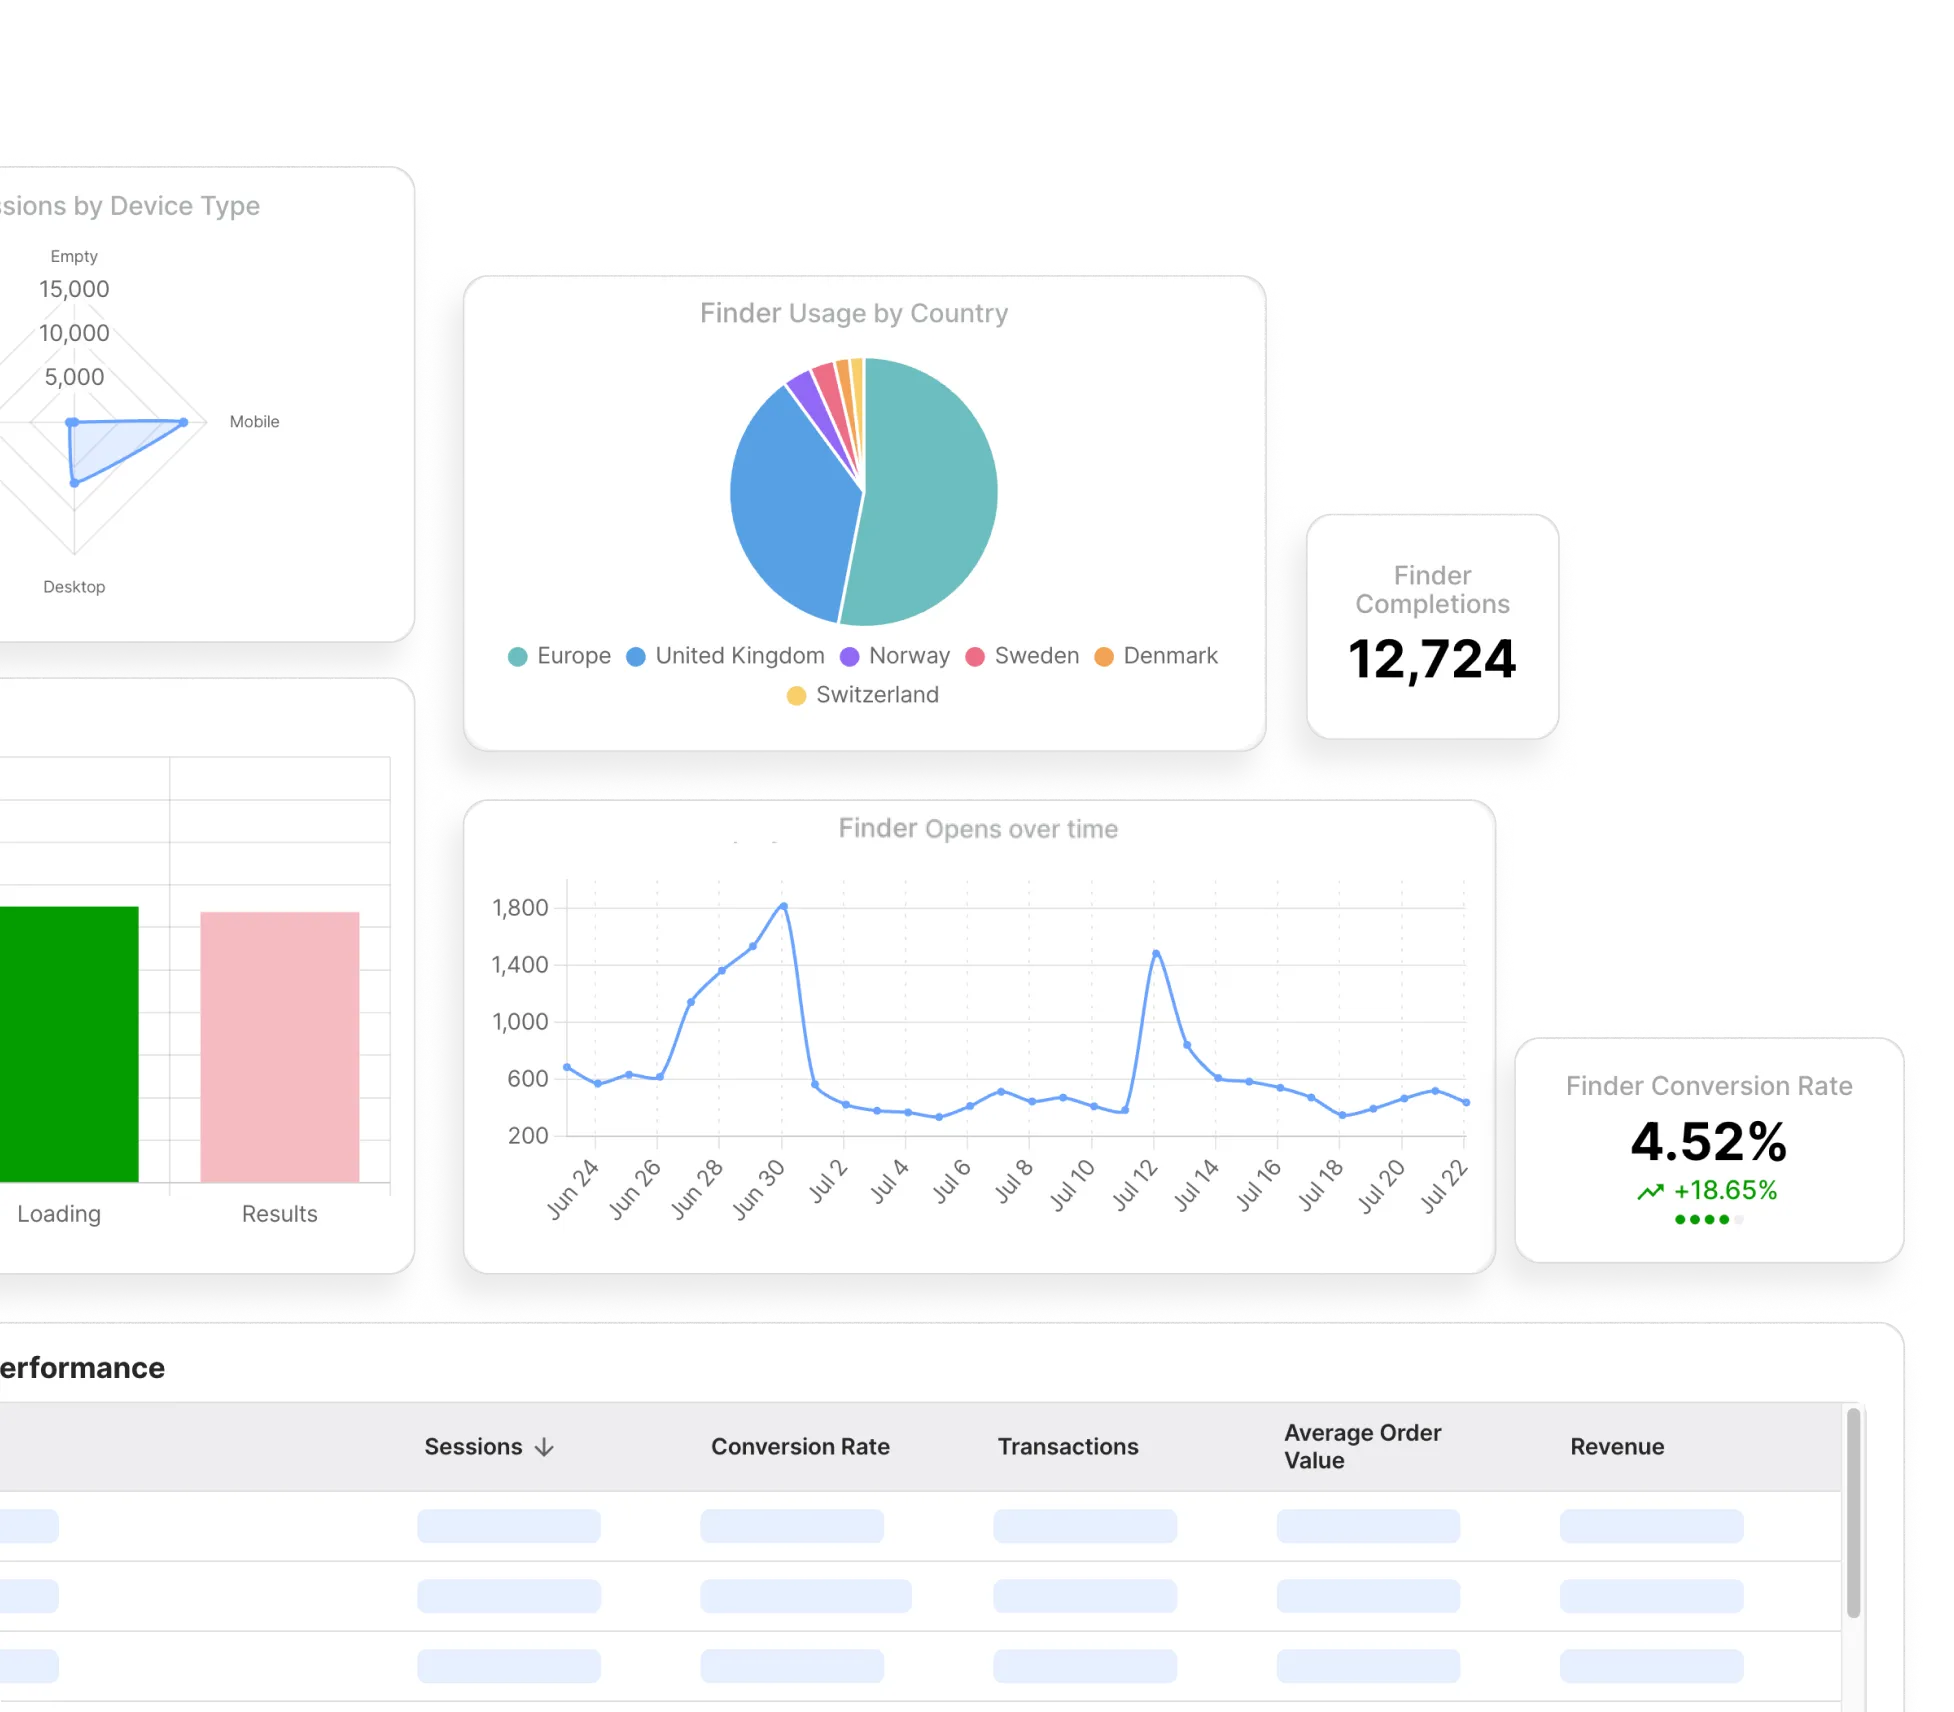
Task: Click the Denmark legend color dot
Action: 1104,657
